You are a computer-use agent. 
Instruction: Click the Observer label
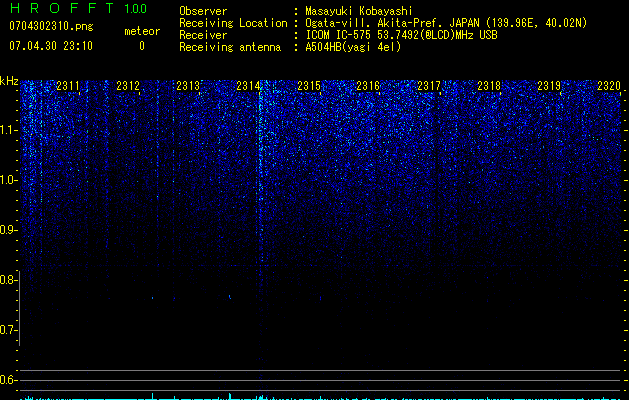coord(203,11)
